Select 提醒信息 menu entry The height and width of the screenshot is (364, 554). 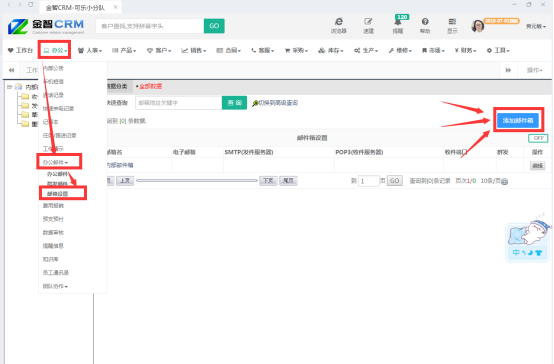pyautogui.click(x=53, y=246)
